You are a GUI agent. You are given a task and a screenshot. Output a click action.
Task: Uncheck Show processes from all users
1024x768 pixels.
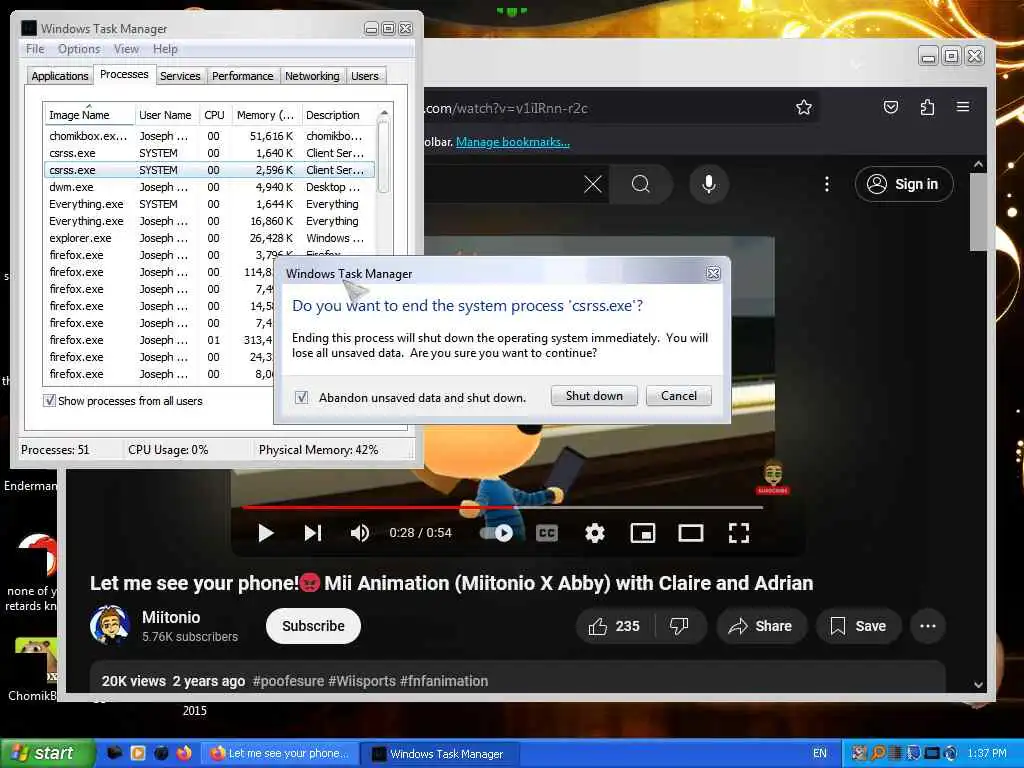pos(49,400)
